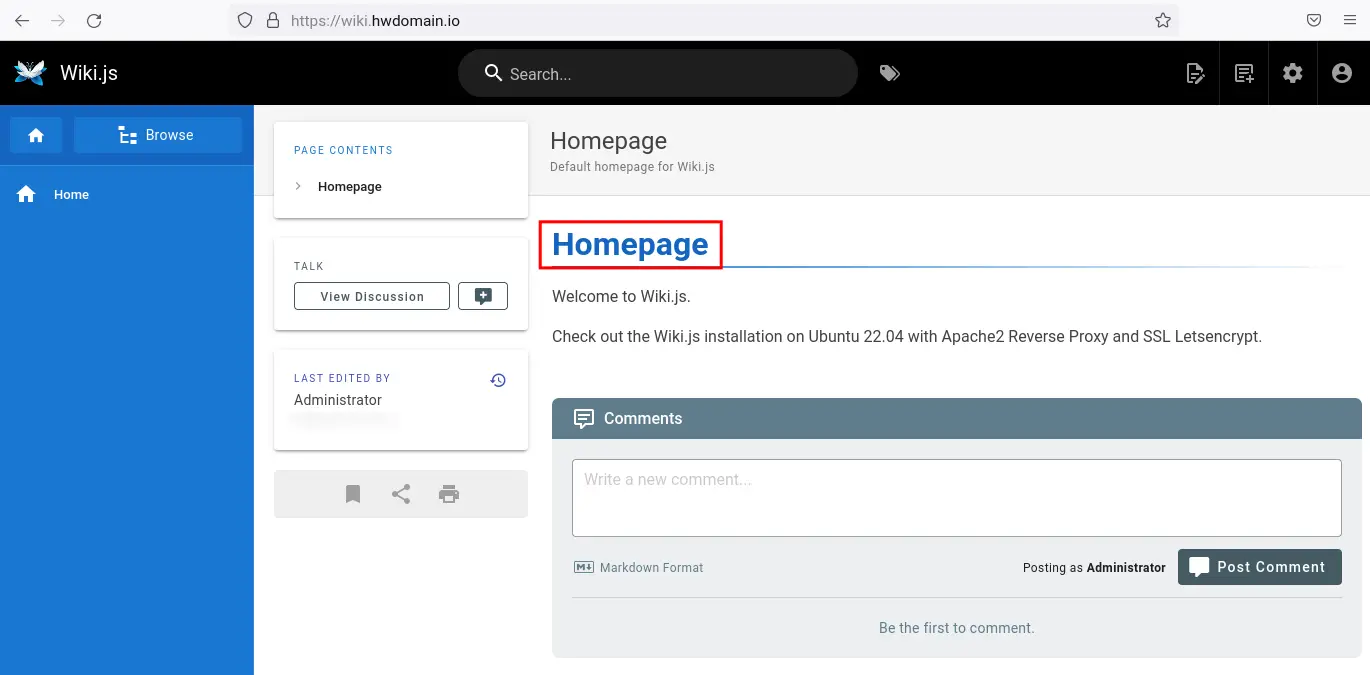
Task: Click the Pocket save icon in browser toolbar
Action: pyautogui.click(x=1314, y=20)
